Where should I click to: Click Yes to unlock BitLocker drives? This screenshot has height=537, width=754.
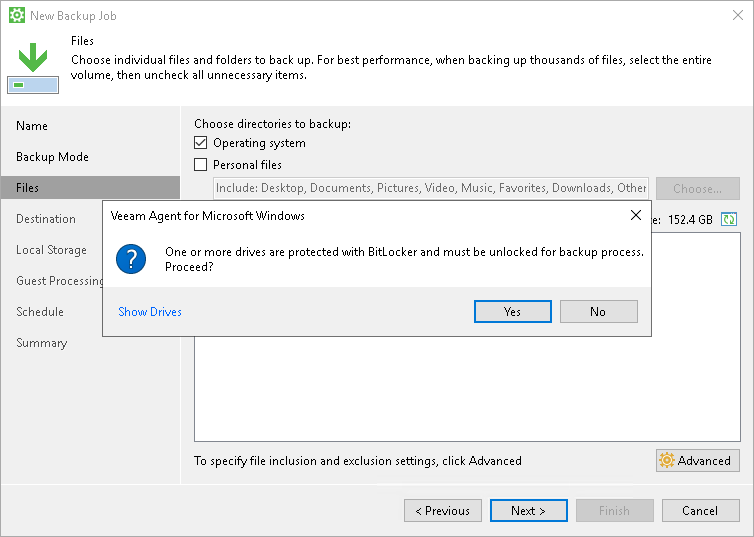(x=513, y=312)
